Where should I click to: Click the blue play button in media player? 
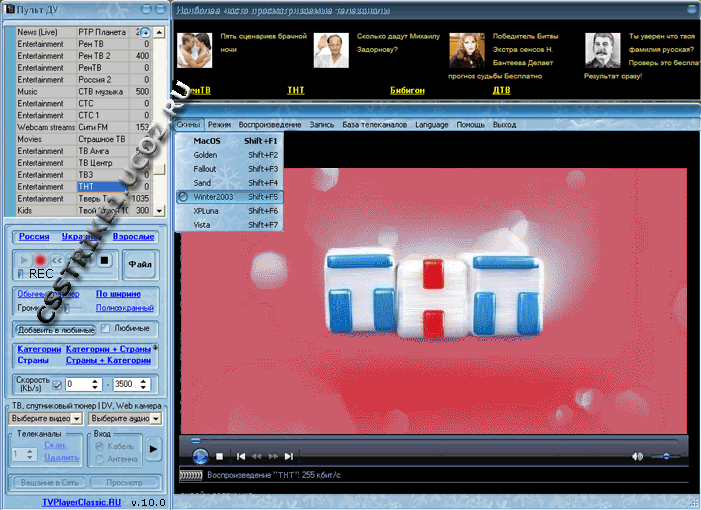pos(200,456)
